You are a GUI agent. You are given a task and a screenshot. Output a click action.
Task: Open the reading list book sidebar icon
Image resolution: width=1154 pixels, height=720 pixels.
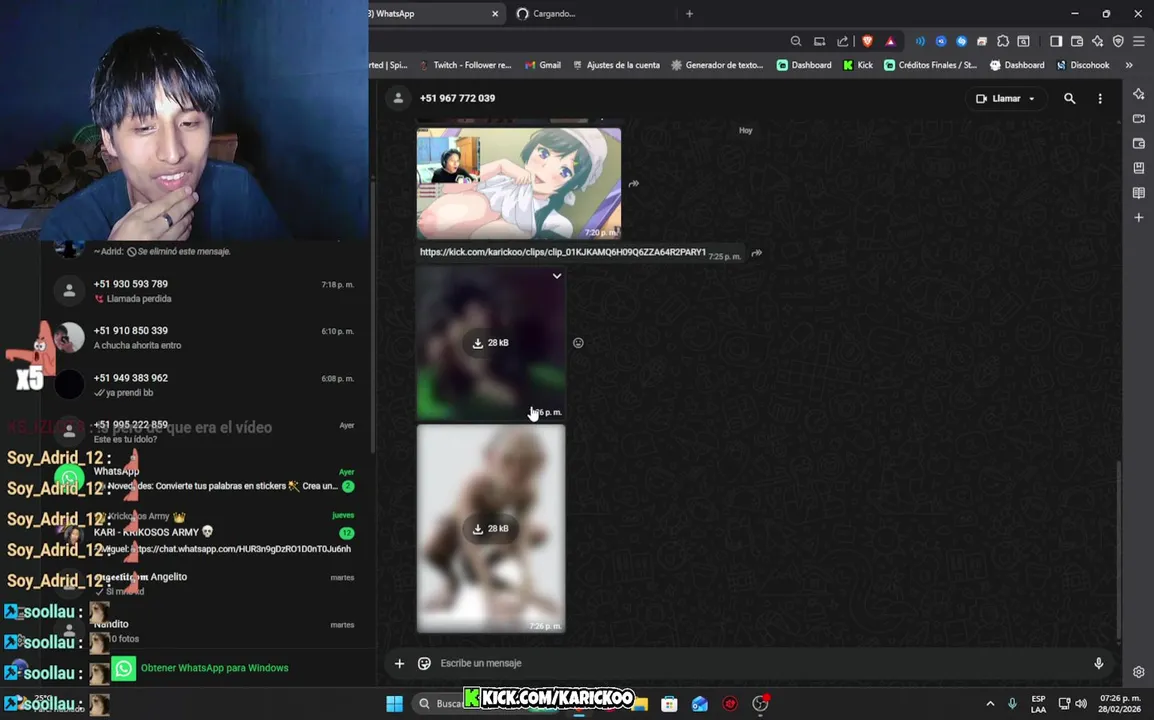click(x=1139, y=193)
